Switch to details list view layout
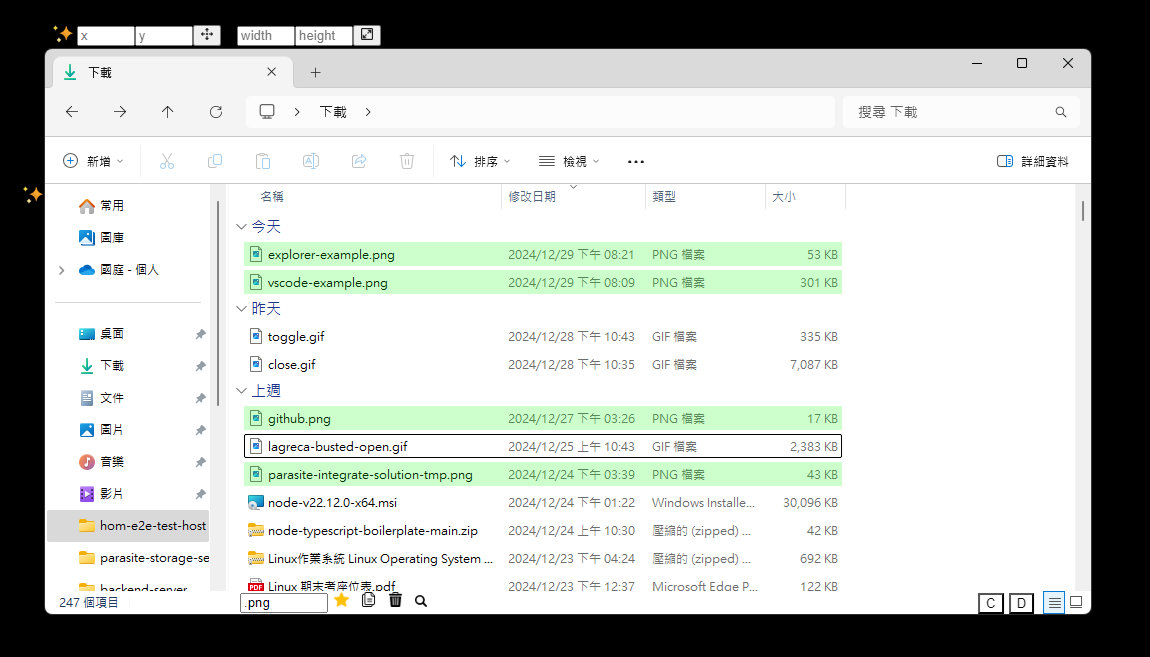The image size is (1150, 657). (x=1053, y=602)
